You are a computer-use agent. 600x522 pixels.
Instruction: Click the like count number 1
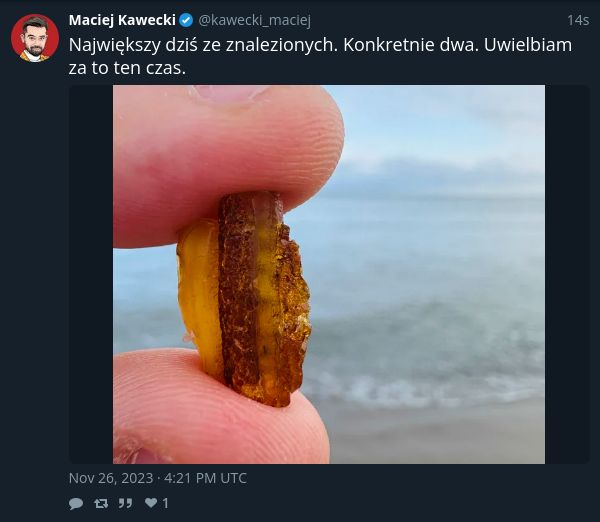tap(165, 503)
